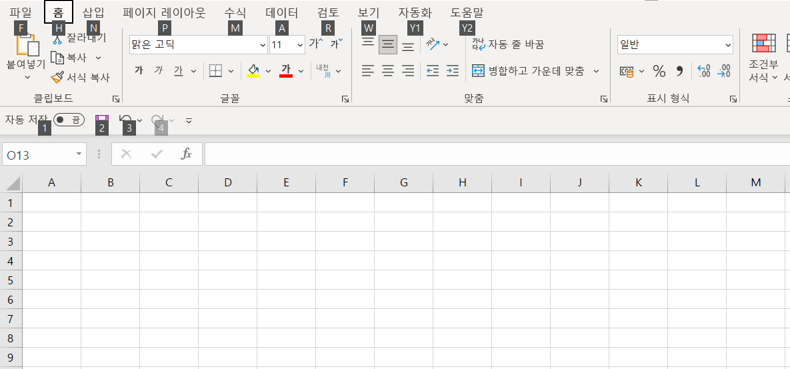Open the 파일 tab

[x=20, y=13]
